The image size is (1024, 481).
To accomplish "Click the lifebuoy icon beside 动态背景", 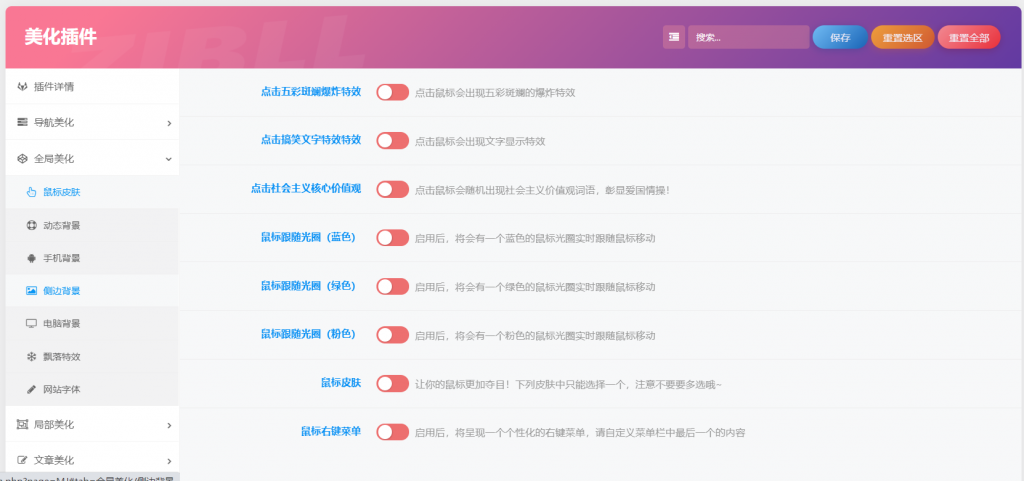I will [x=31, y=225].
